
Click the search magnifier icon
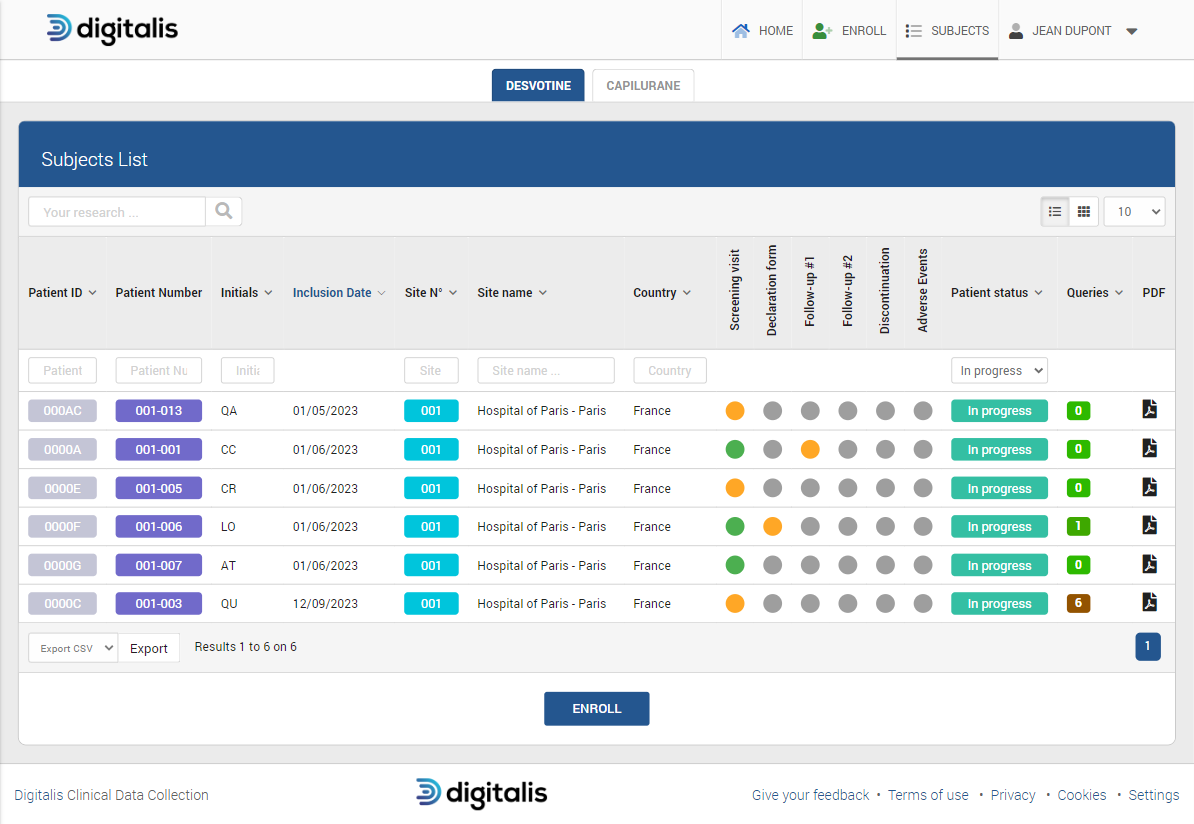(x=224, y=211)
